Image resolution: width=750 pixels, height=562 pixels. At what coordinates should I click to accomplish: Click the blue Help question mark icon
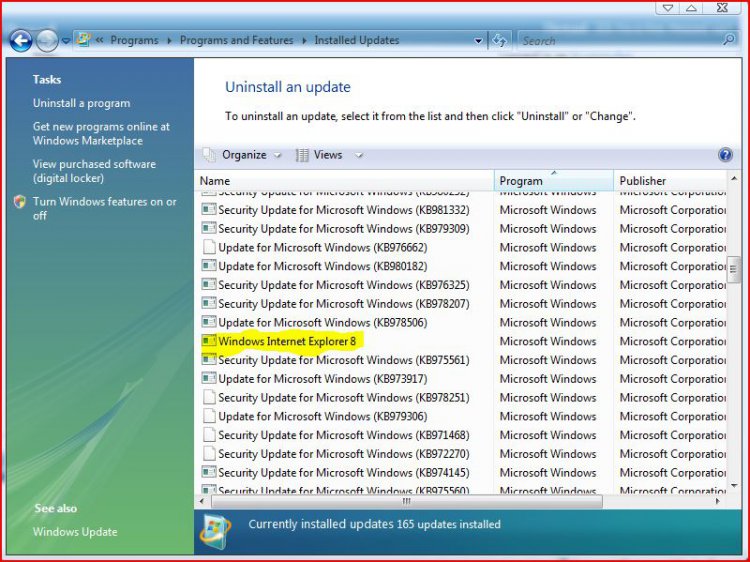click(x=725, y=155)
